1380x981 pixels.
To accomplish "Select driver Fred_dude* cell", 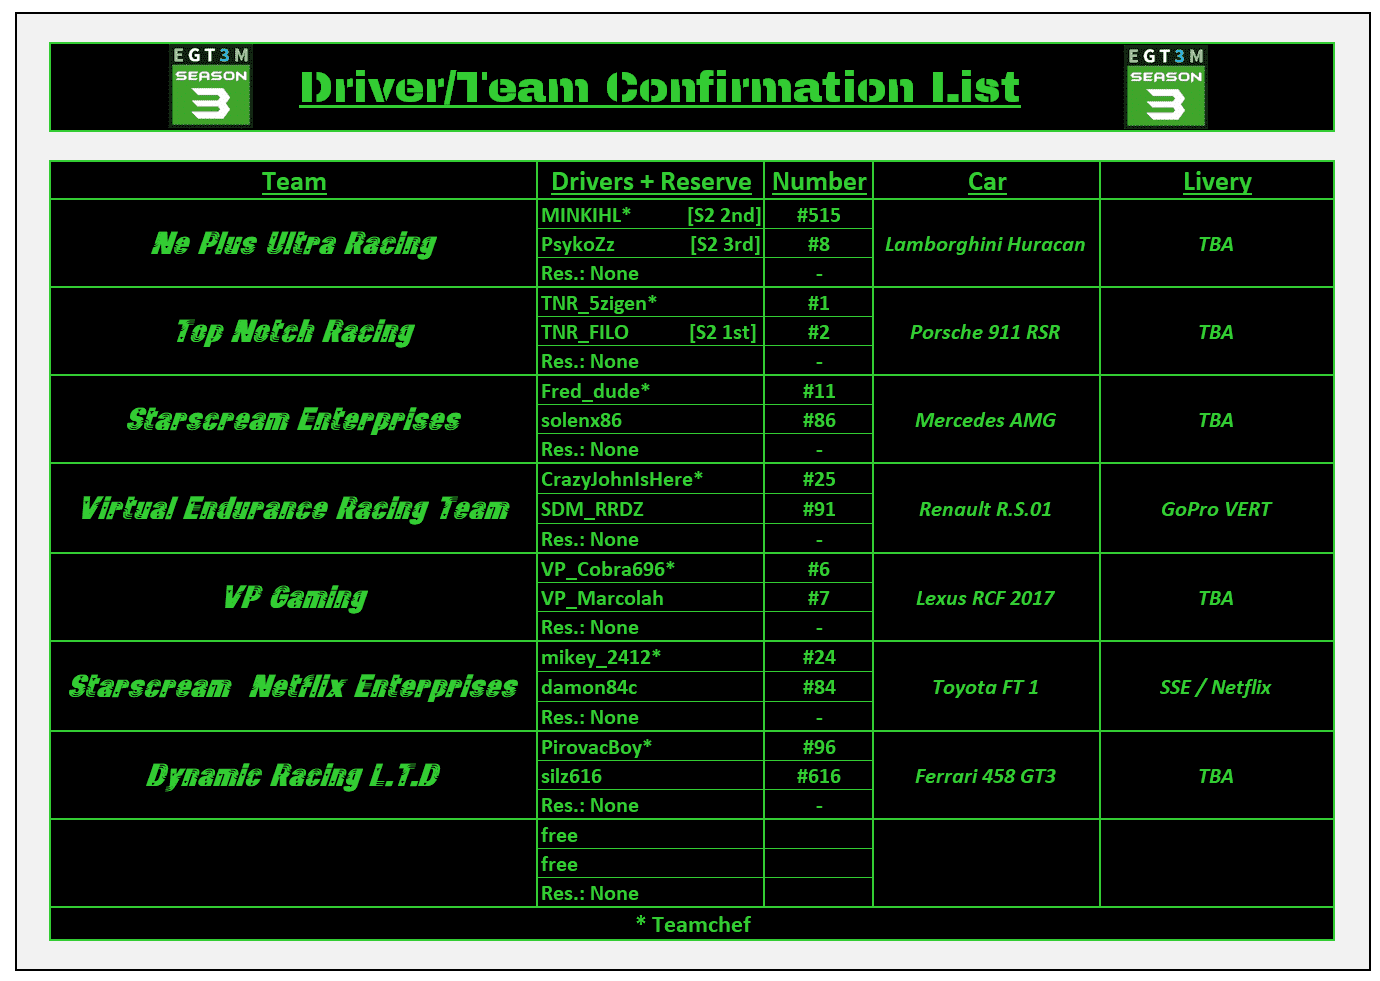I will pyautogui.click(x=651, y=391).
